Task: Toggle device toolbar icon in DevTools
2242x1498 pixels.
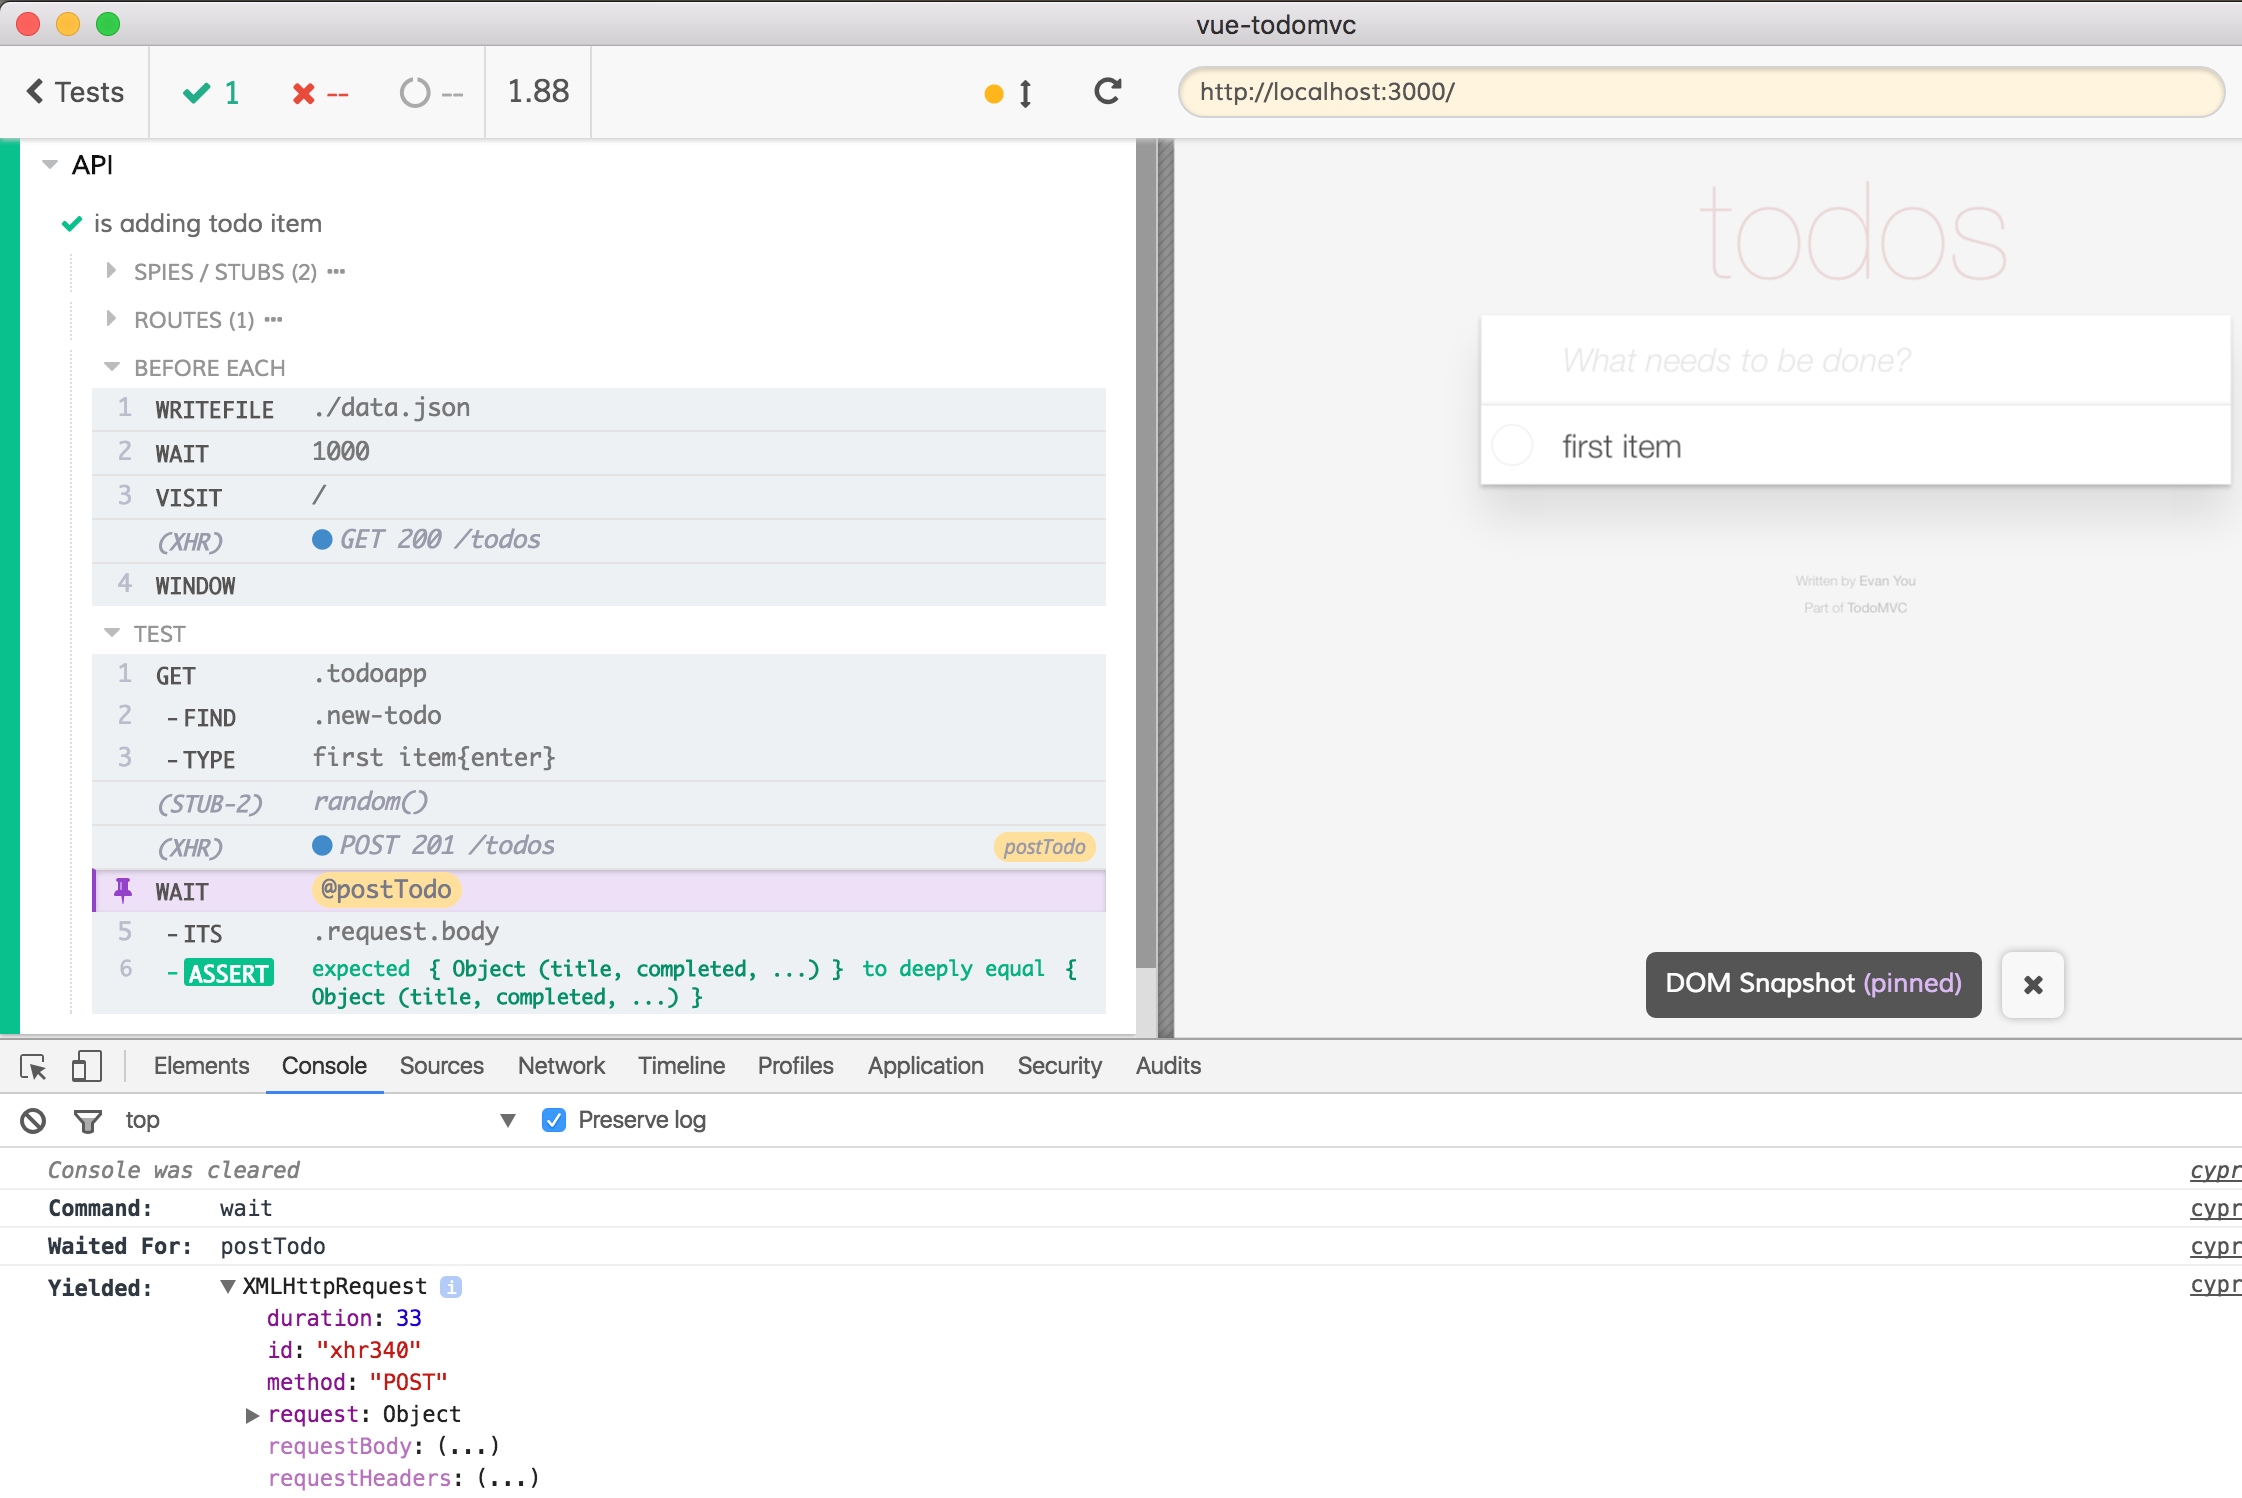Action: pyautogui.click(x=87, y=1067)
